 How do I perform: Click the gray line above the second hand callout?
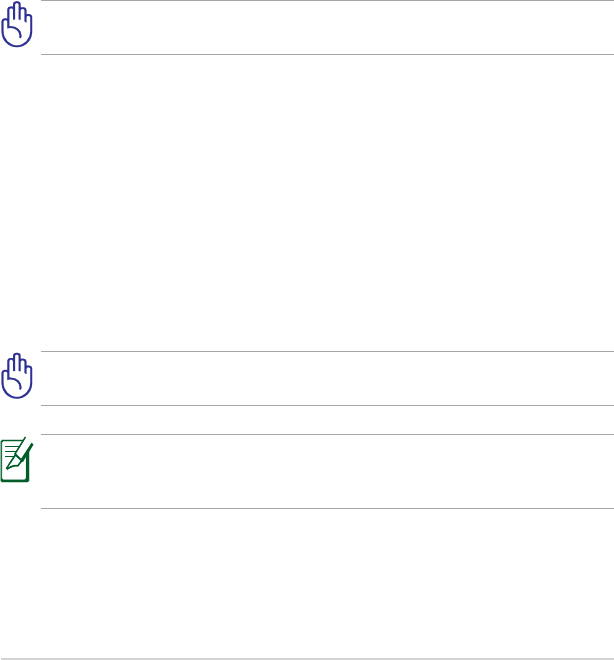(327, 351)
